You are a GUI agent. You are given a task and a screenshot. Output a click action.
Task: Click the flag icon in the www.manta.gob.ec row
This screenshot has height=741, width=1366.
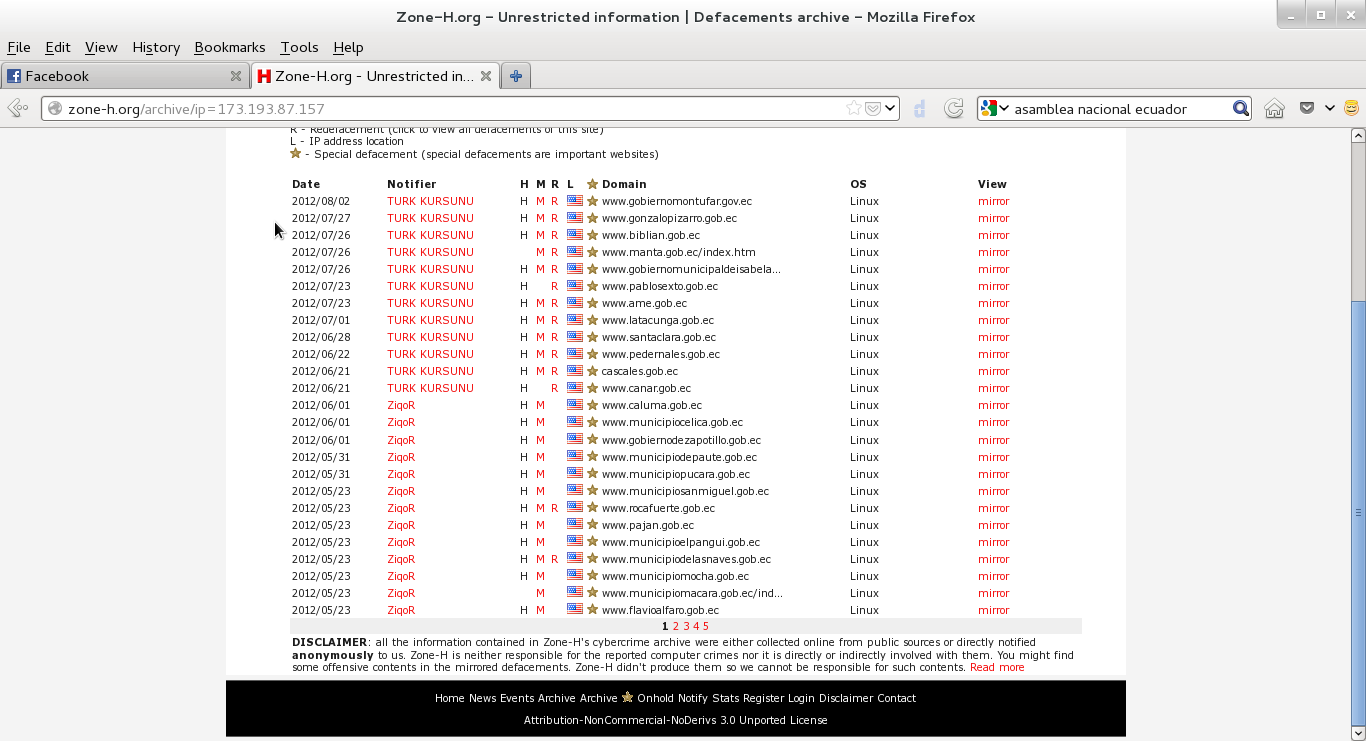click(x=575, y=252)
